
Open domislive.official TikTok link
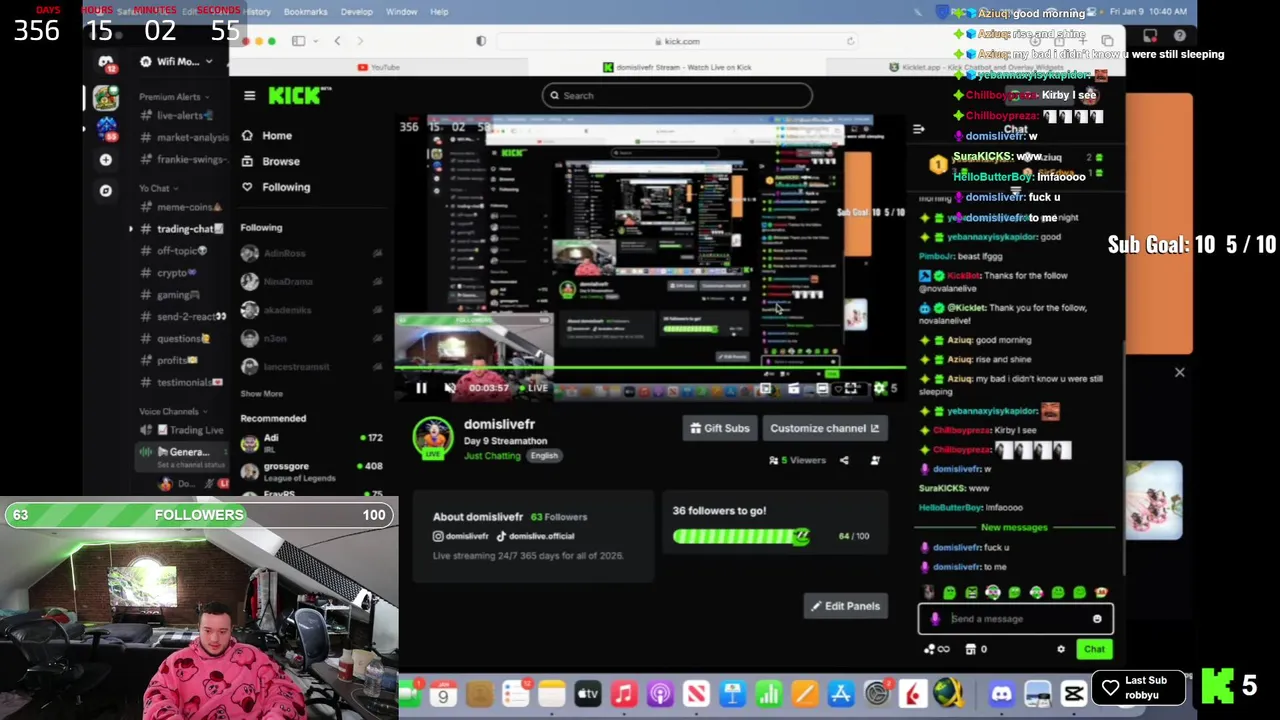point(536,536)
